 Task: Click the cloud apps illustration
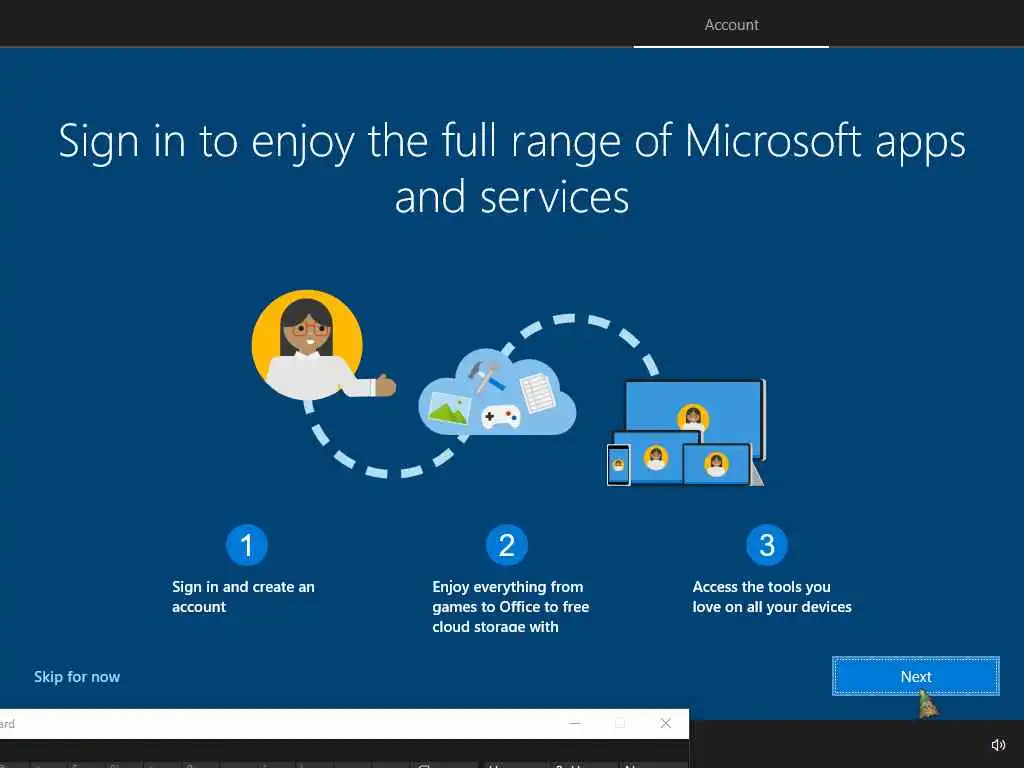(x=497, y=394)
